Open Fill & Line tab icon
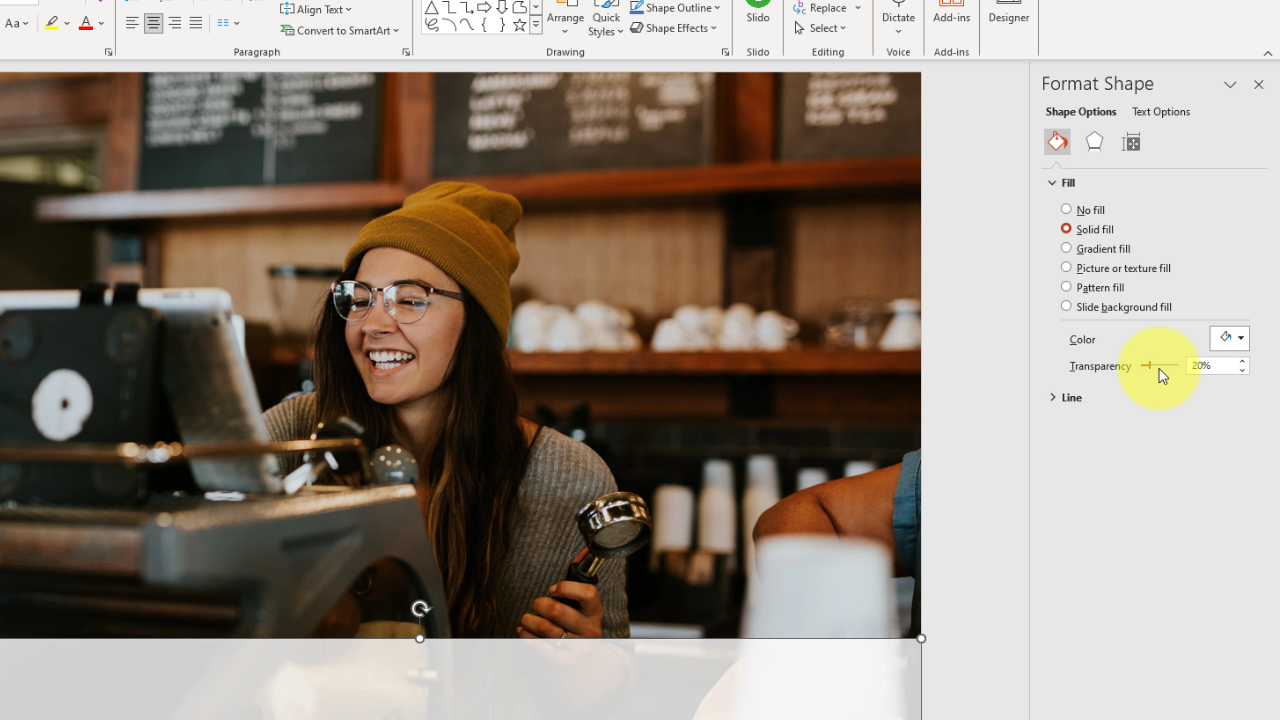This screenshot has height=720, width=1280. (1057, 142)
